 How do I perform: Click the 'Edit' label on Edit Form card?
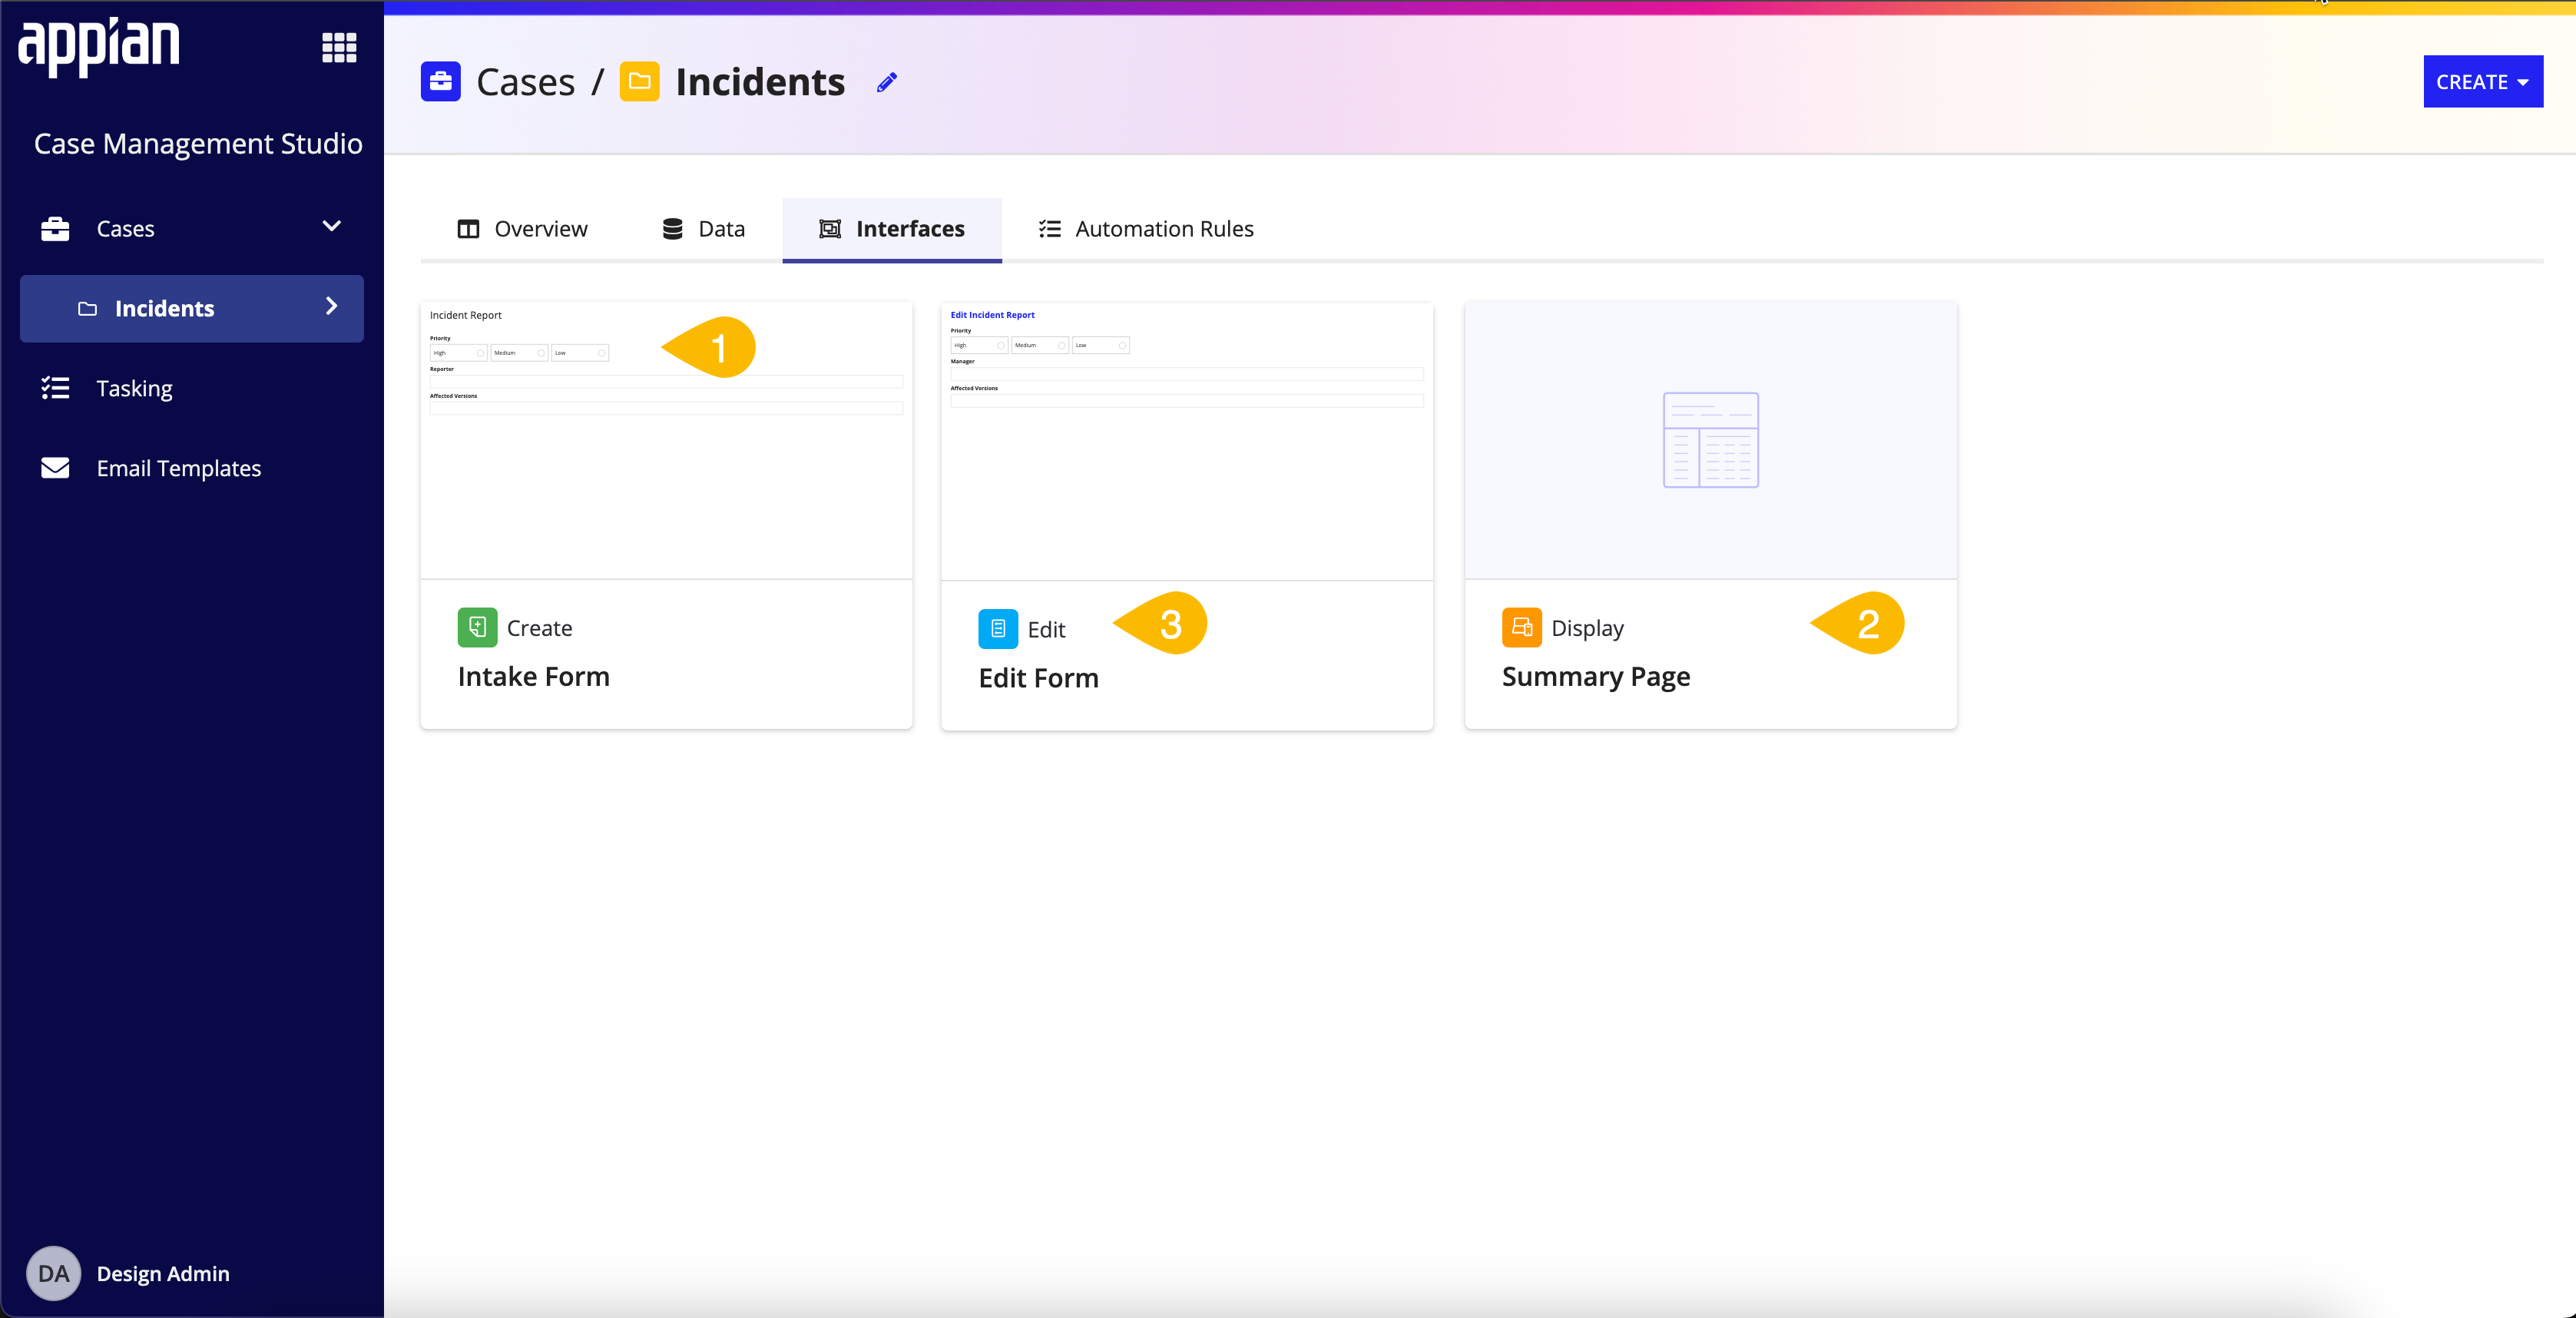click(x=1047, y=629)
